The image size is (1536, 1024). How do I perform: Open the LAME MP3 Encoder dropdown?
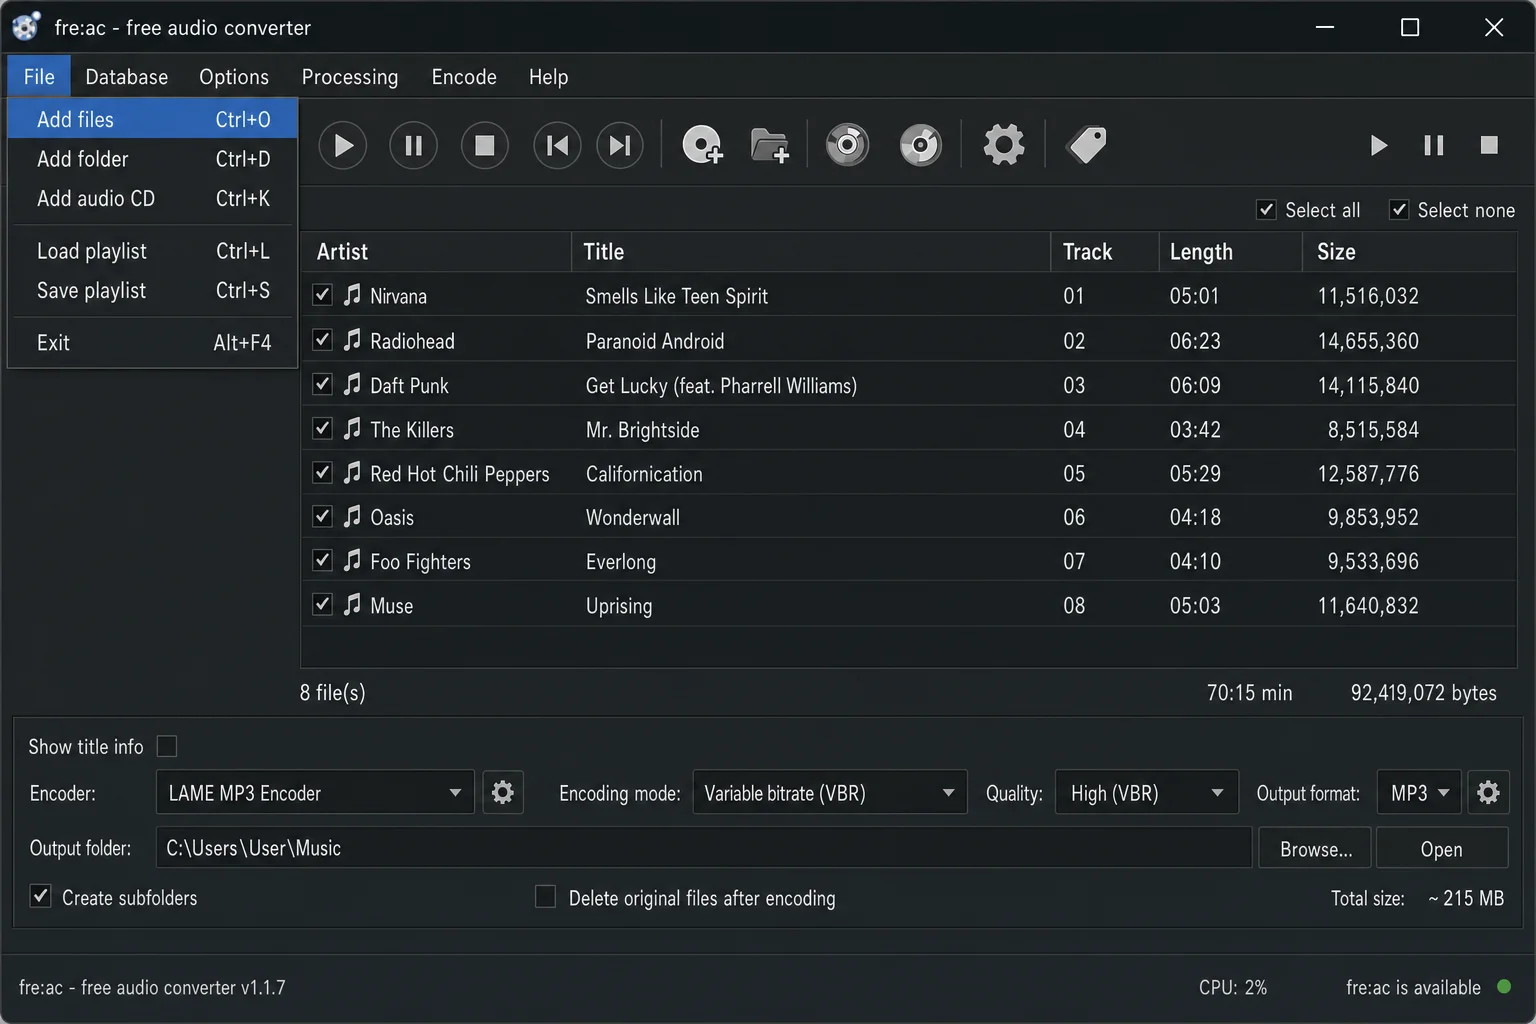point(315,793)
